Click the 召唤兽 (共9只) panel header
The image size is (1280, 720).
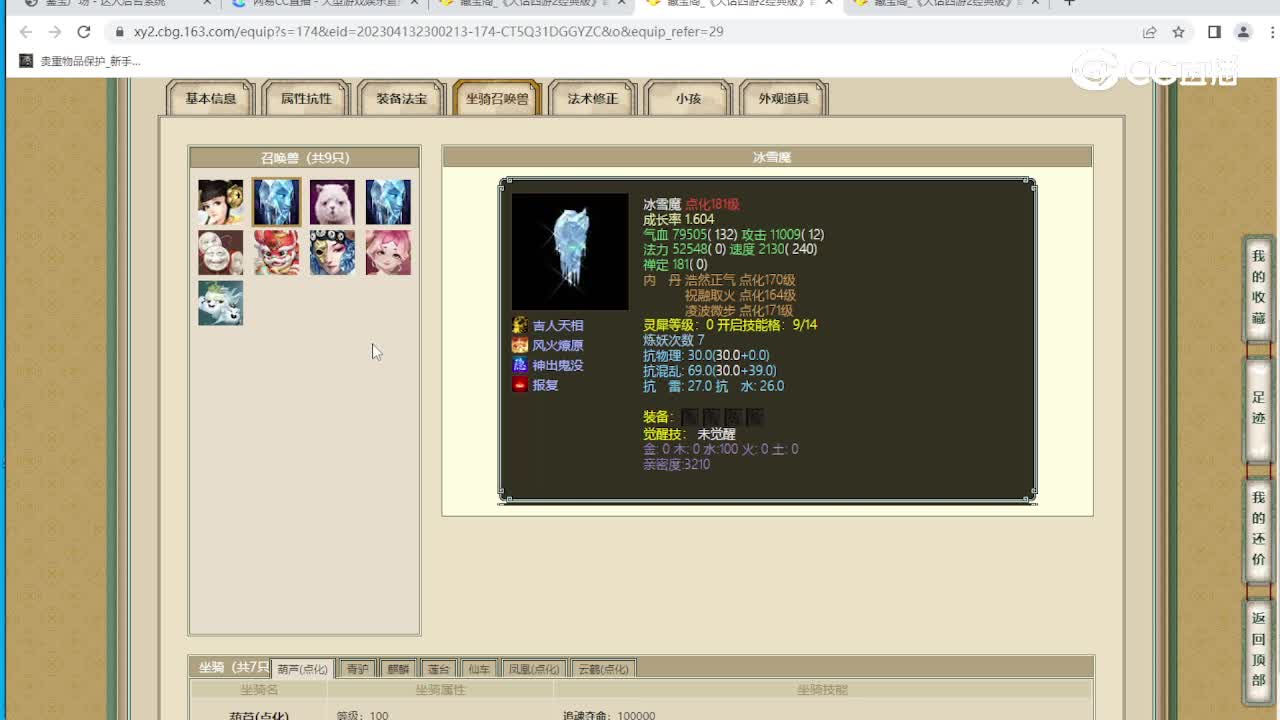(305, 158)
